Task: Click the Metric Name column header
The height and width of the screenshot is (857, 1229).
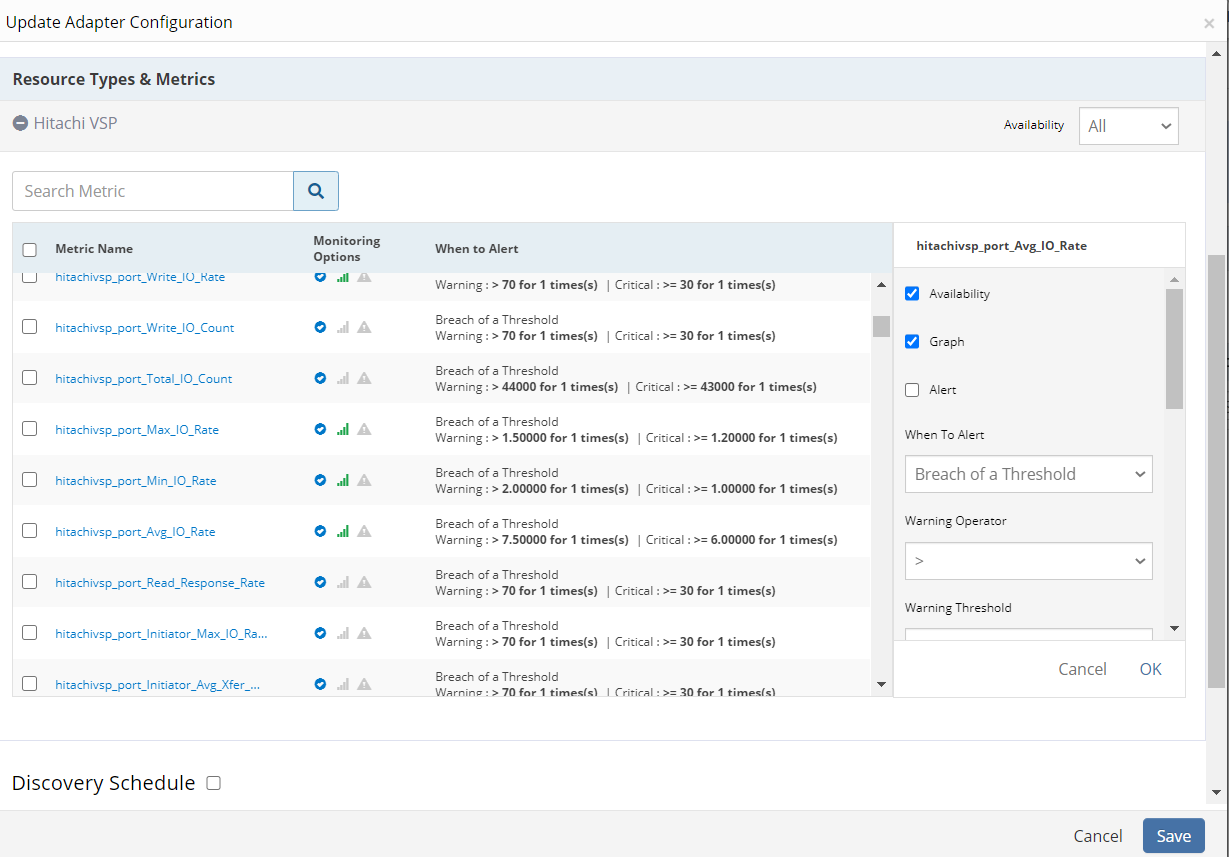Action: tap(94, 249)
